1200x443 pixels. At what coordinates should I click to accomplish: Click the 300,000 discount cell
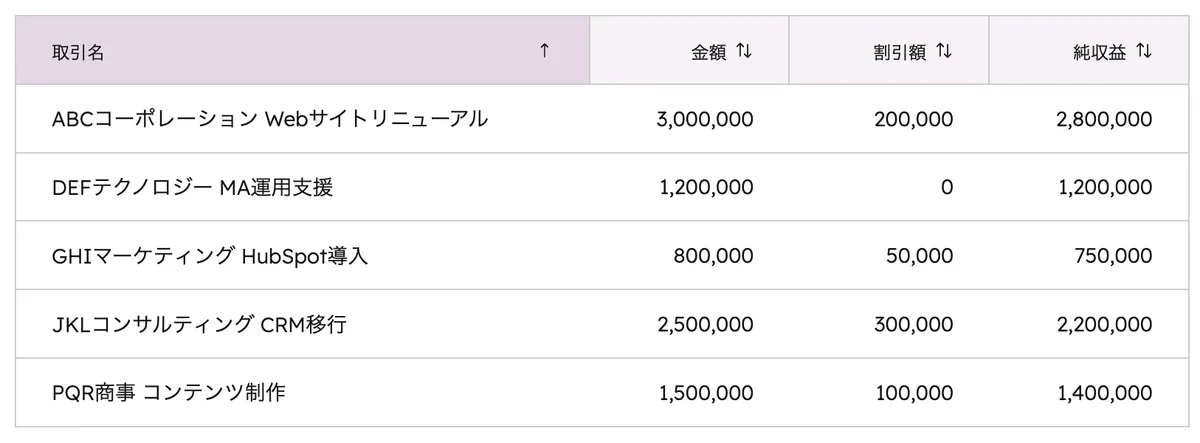pyautogui.click(x=913, y=324)
